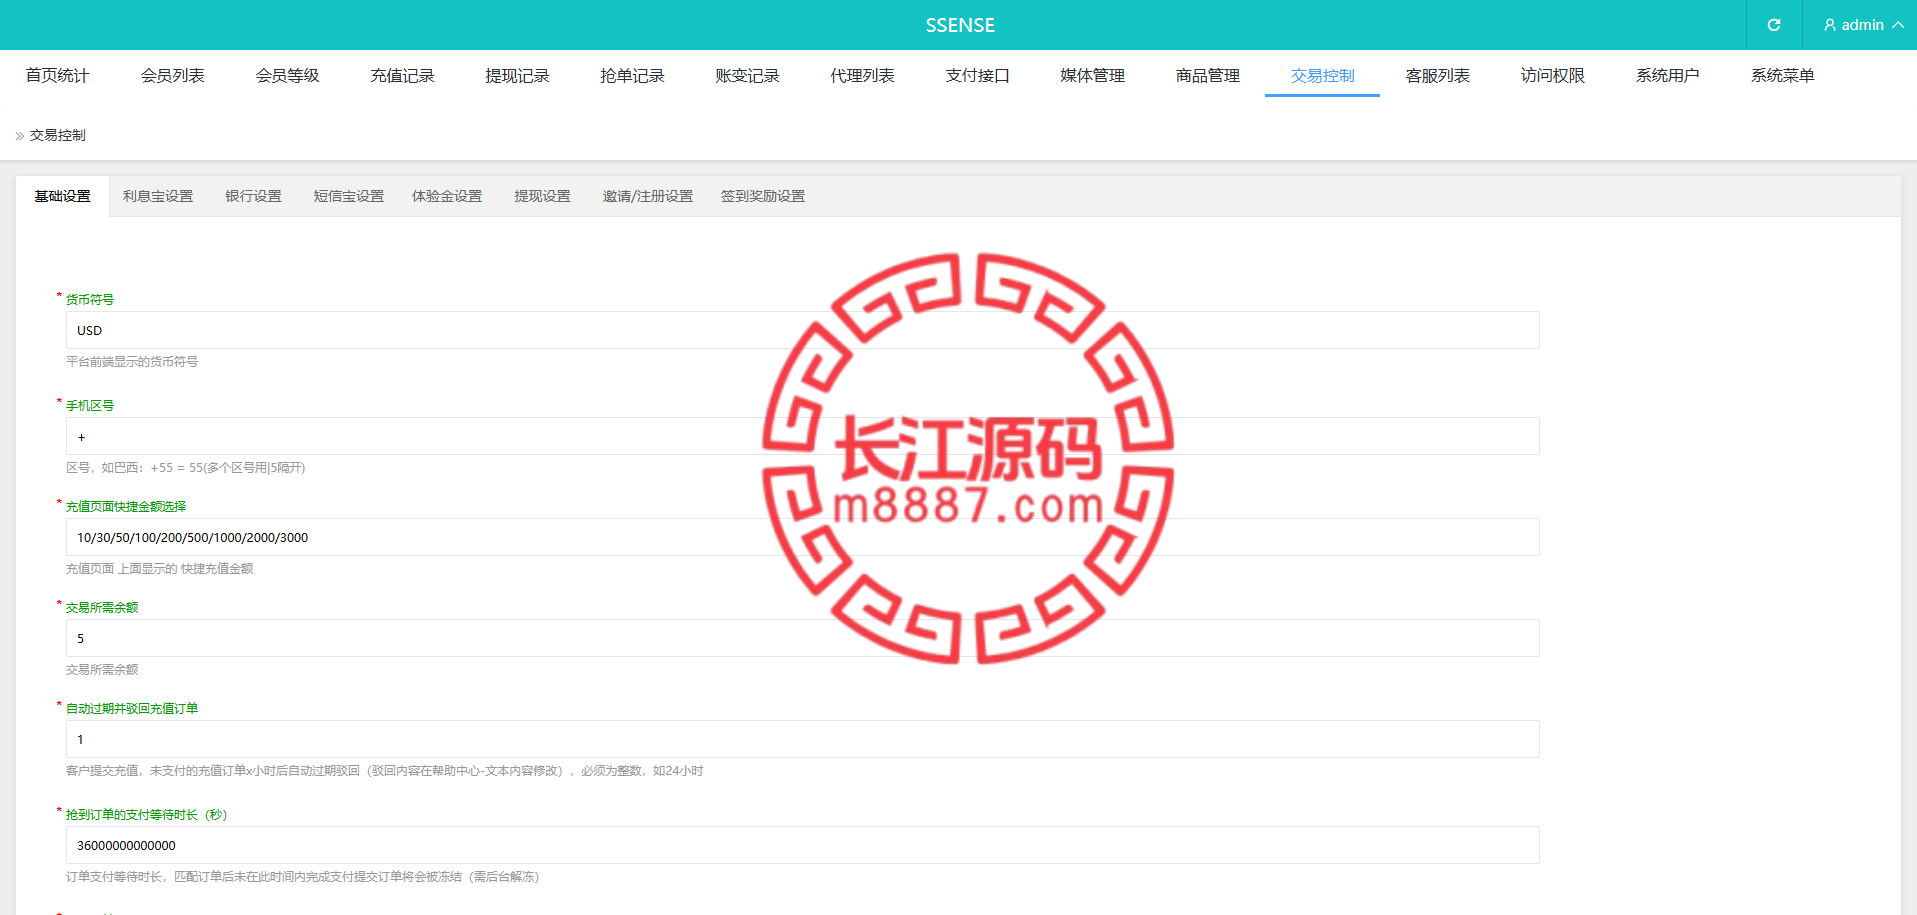Click the 自动过期并驳回充值订单 label

pyautogui.click(x=132, y=709)
